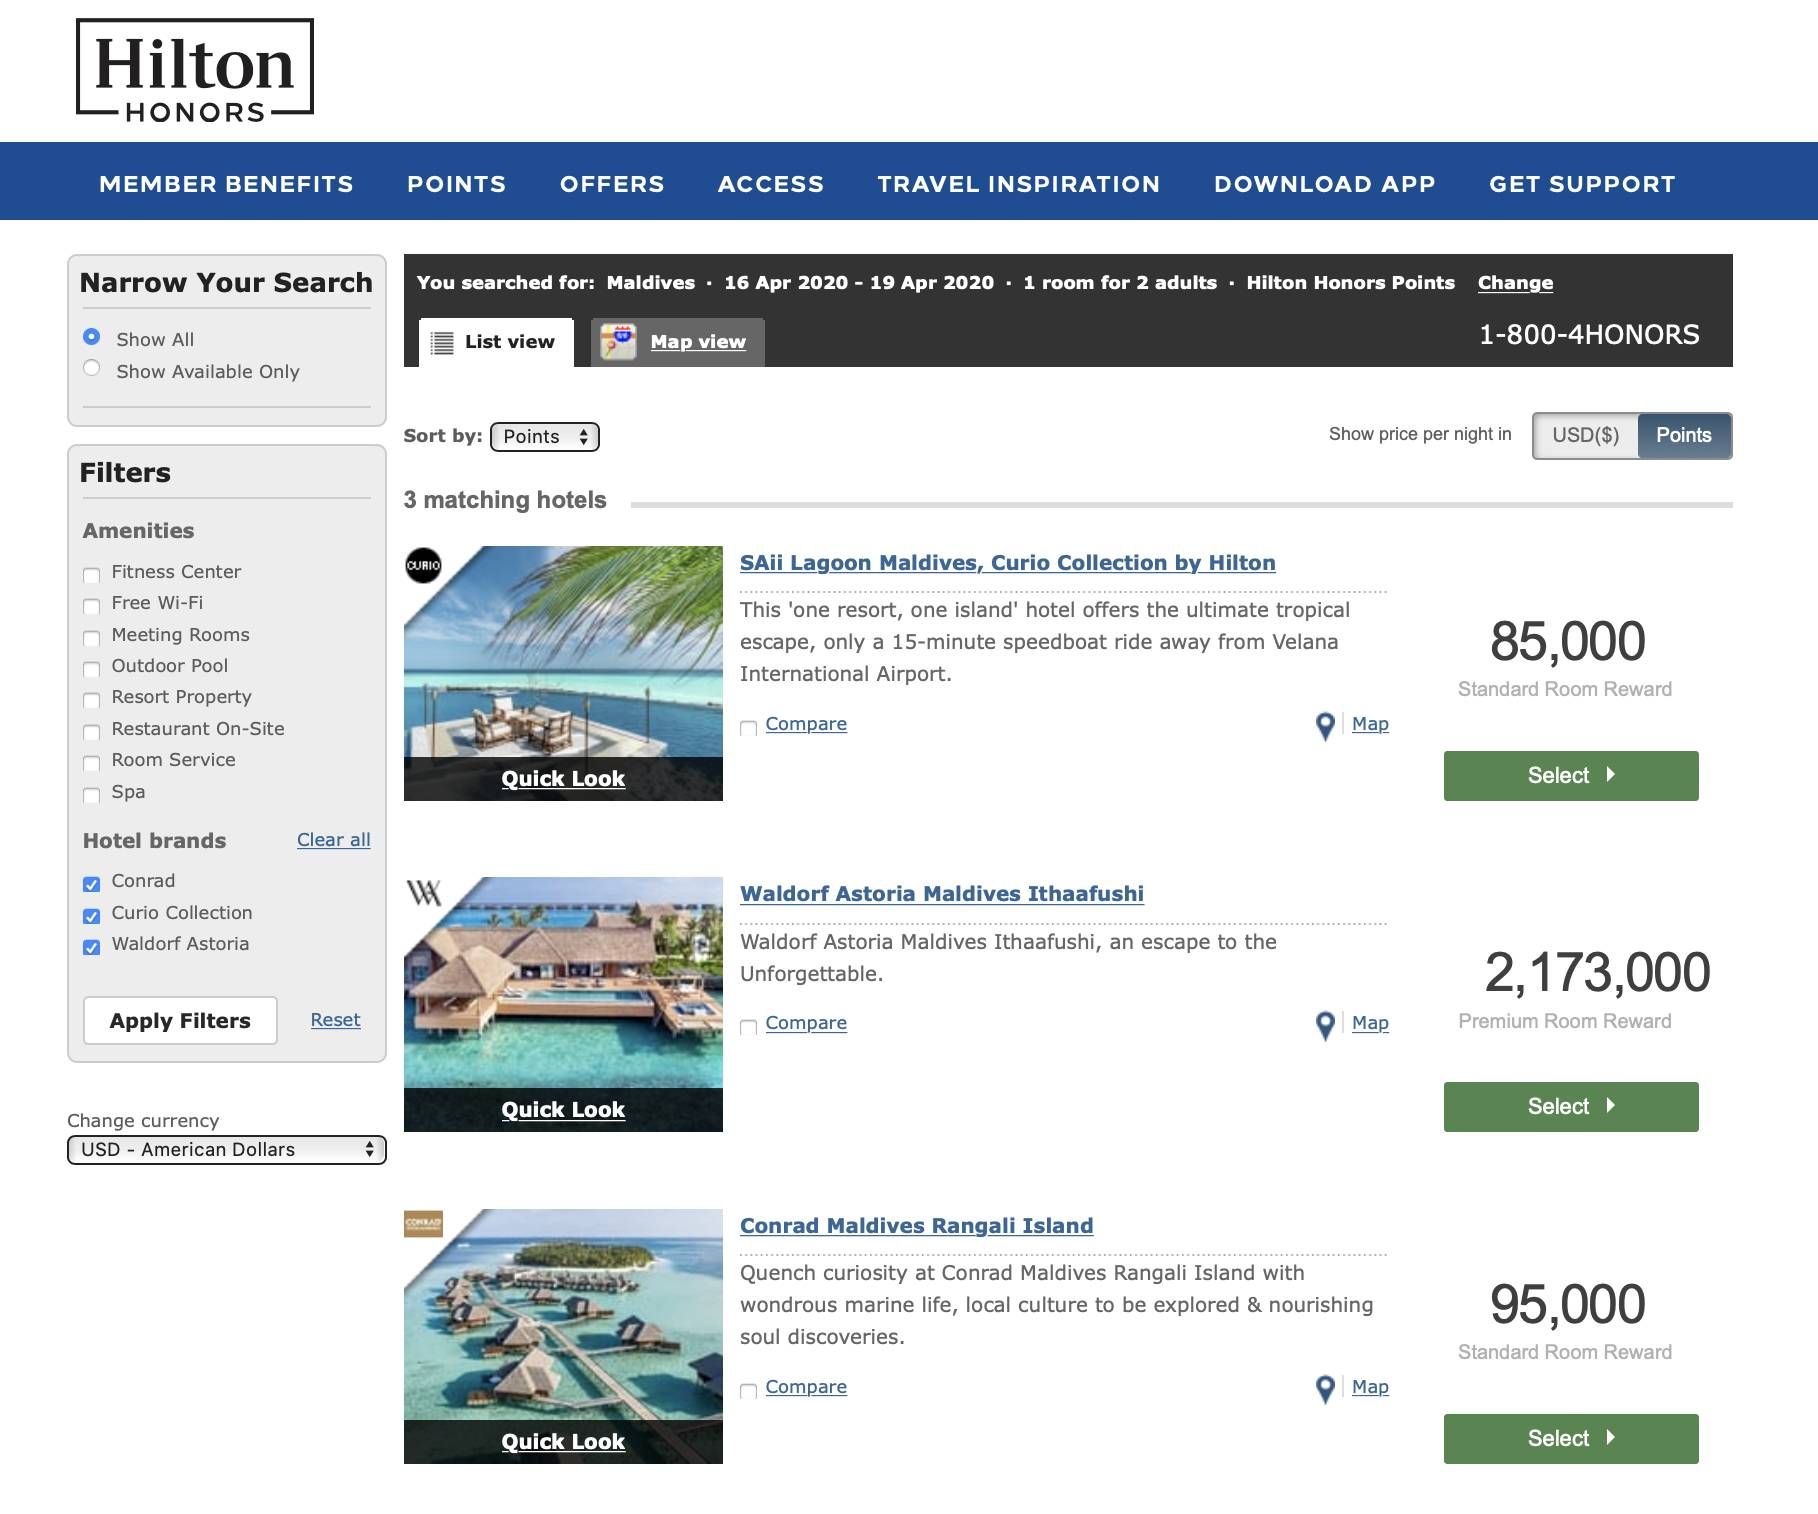
Task: Click the Map view map icon
Action: [x=618, y=342]
